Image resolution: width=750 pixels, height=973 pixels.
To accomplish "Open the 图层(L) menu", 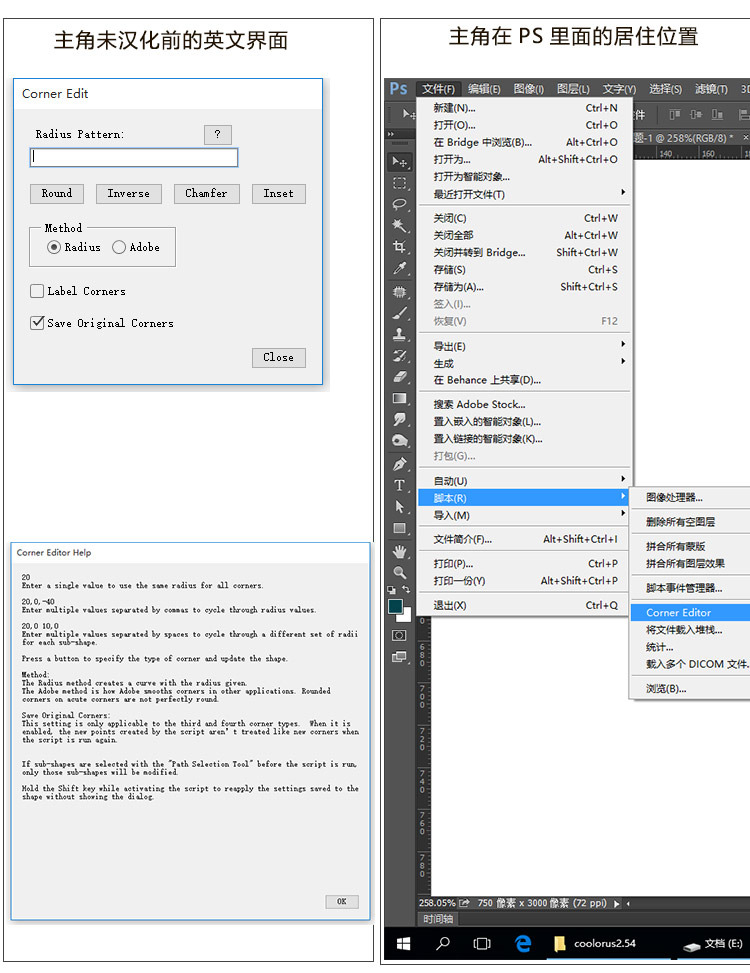I will [x=573, y=89].
